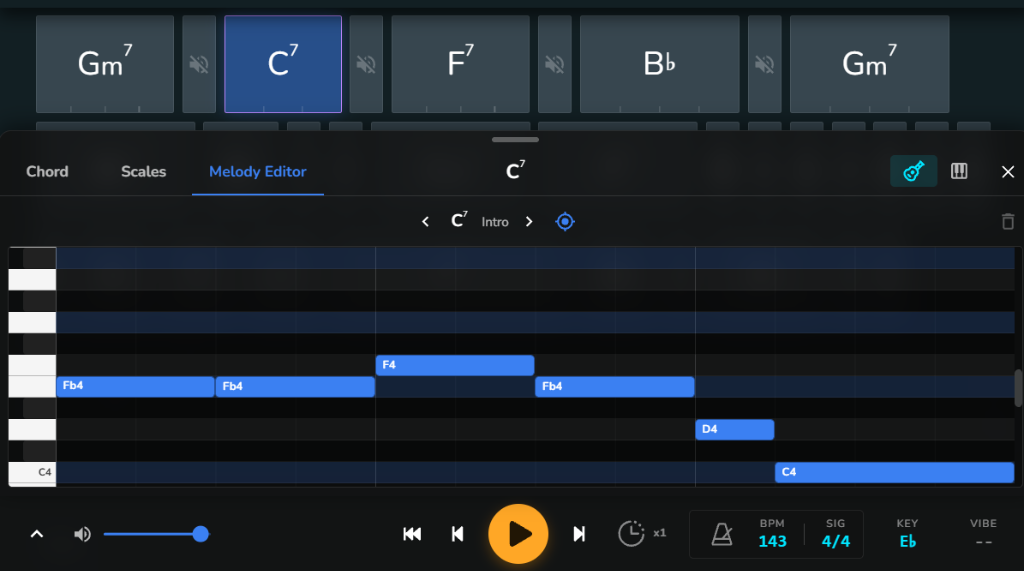
Task: Select the D4 note block
Action: [x=735, y=429]
